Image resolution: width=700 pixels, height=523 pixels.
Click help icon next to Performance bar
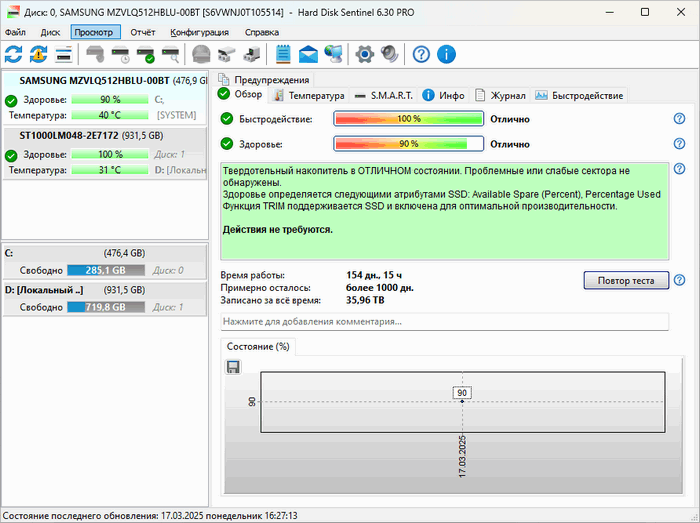click(x=679, y=119)
